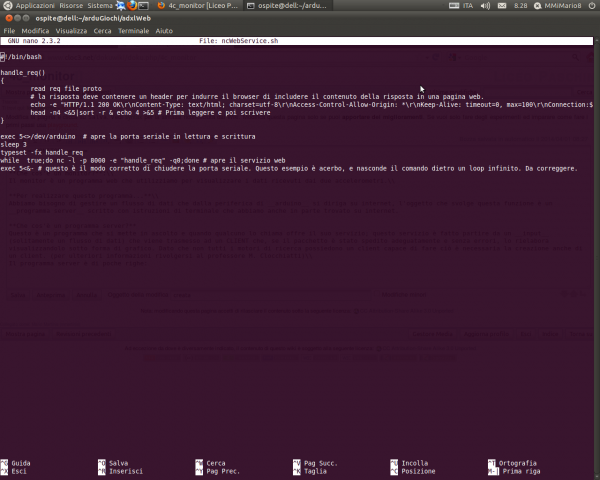This screenshot has height=480, width=600.
Task: Click the 'File: ncWebService.sh' header text
Action: coord(238,41)
